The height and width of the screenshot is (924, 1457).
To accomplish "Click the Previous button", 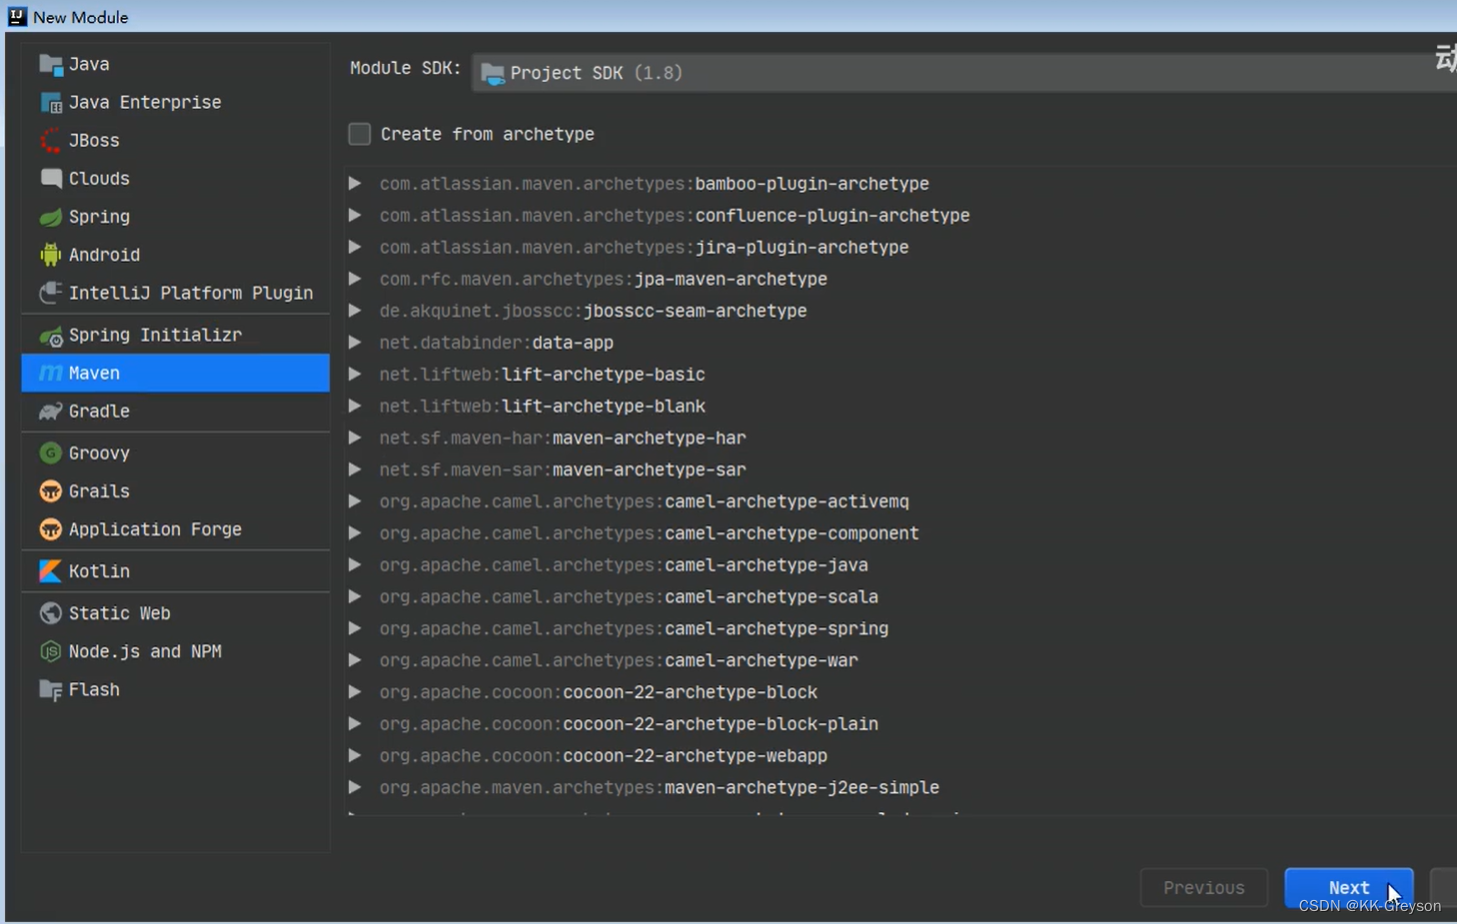I will [1204, 887].
